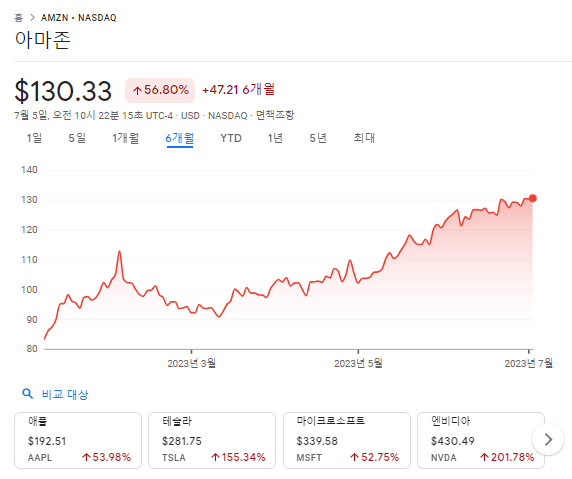Click the 2023년 5월 axis label
Image resolution: width=572 pixels, height=479 pixels.
tap(358, 363)
